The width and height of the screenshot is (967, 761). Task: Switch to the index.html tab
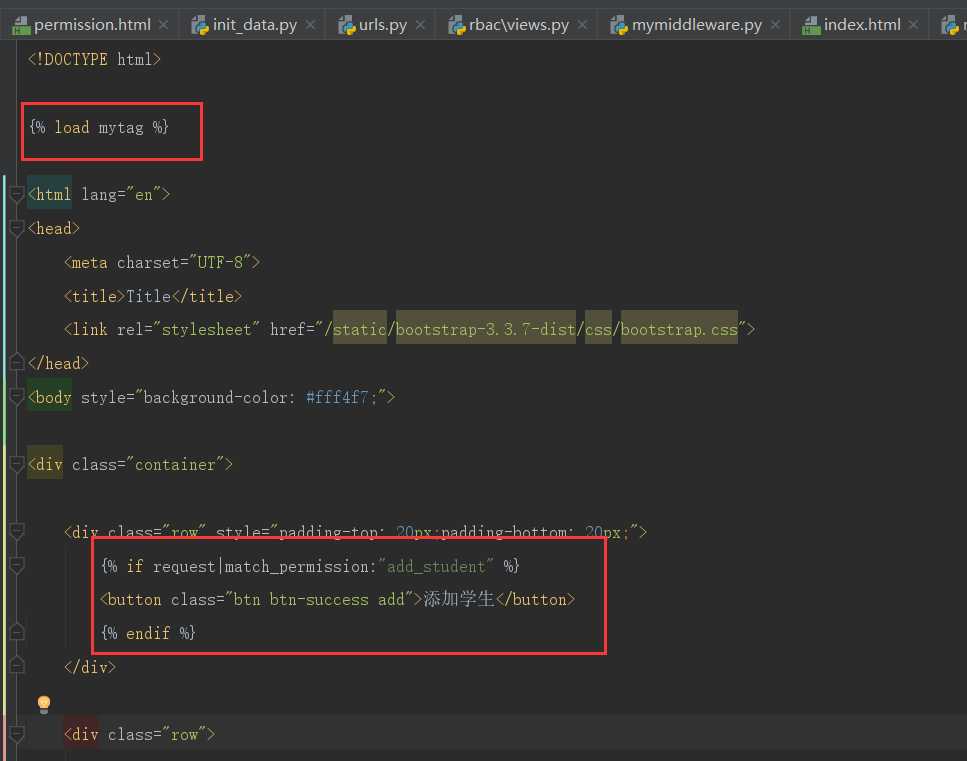point(862,25)
